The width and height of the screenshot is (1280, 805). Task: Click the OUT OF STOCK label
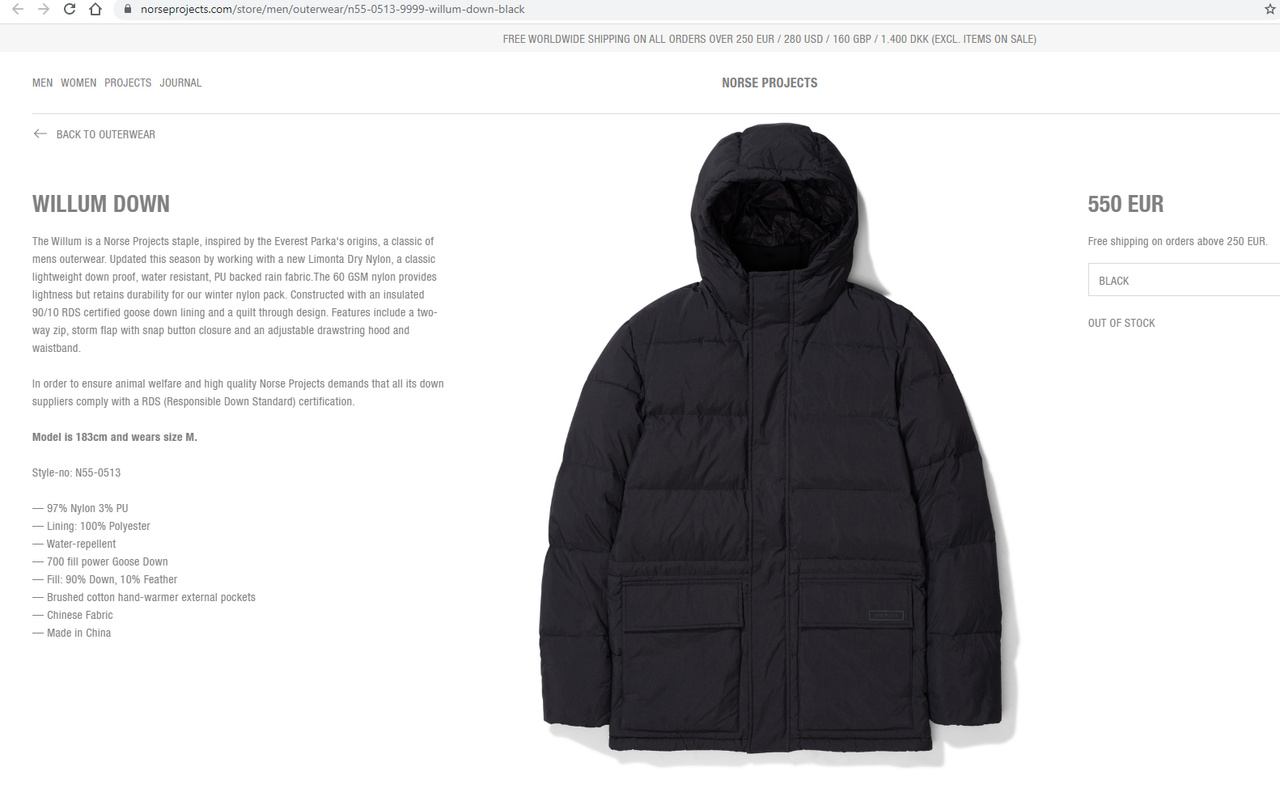(x=1121, y=323)
